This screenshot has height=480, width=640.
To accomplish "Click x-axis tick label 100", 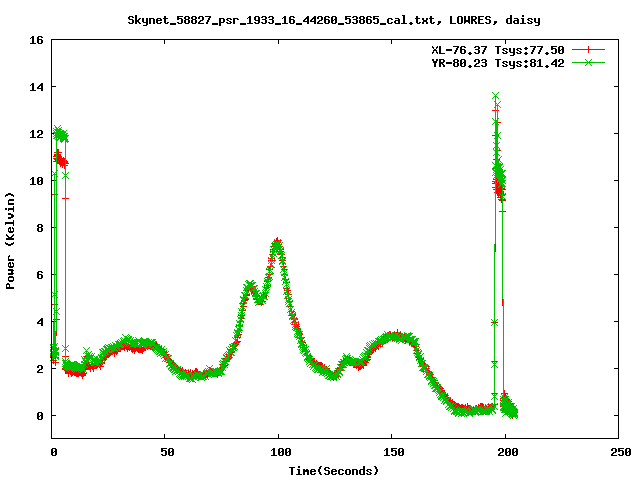I will tap(281, 452).
